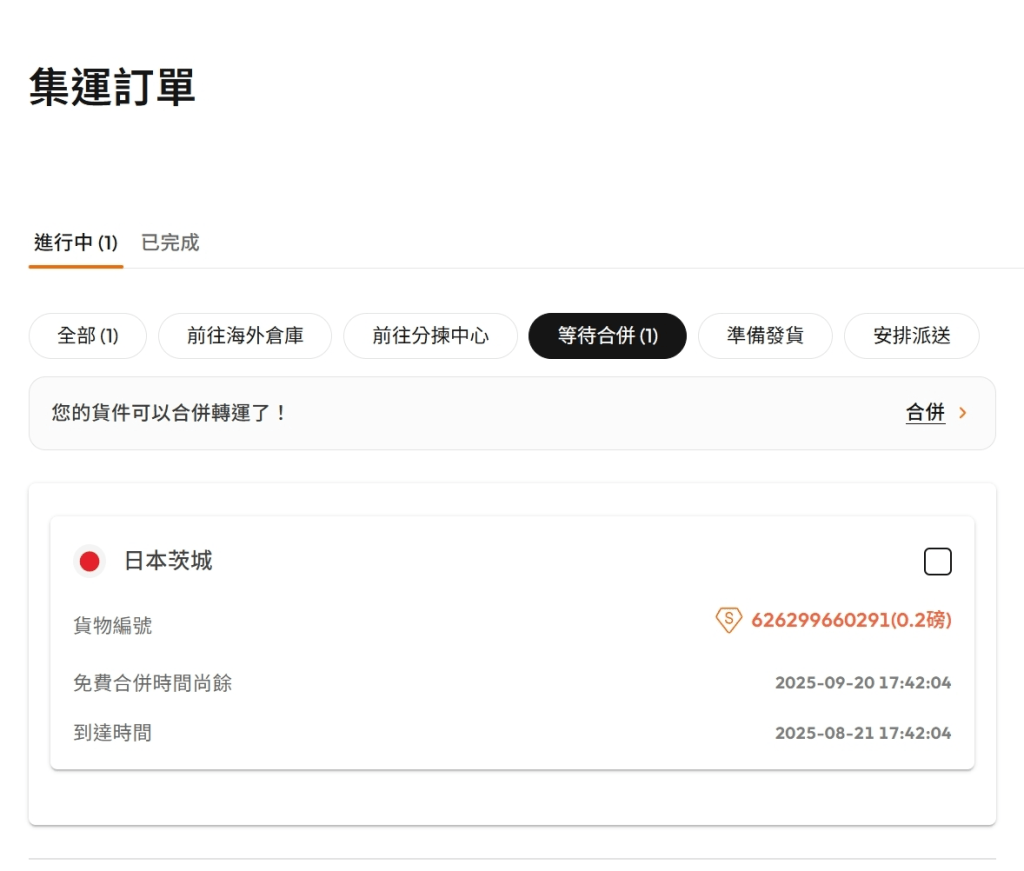The width and height of the screenshot is (1024, 871).
Task: Tick the checkbox for the 日本茨城 parcel
Action: [x=937, y=562]
